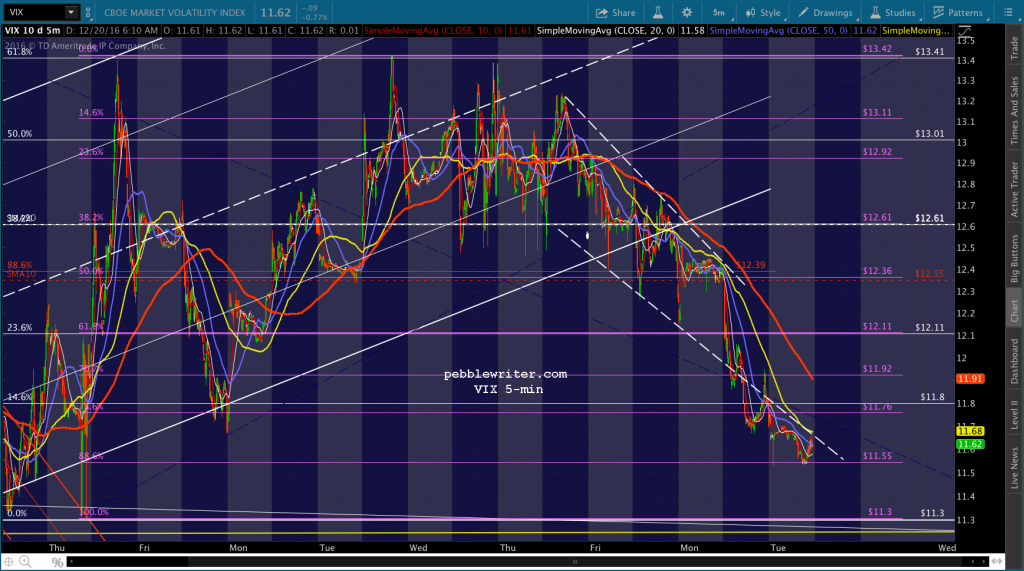Click the magenta $11.92 Fibonacci label
This screenshot has width=1024, height=571.
(877, 368)
